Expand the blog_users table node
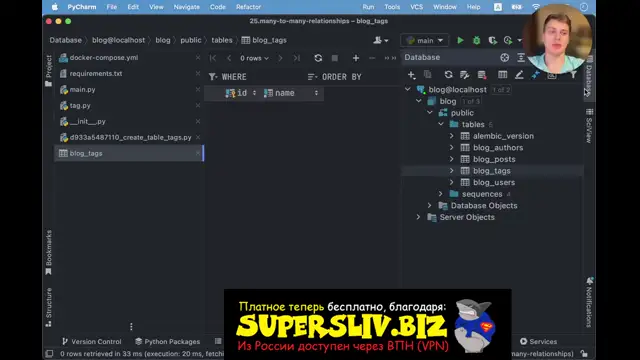Screen dimensions: 640x360 point(451,182)
